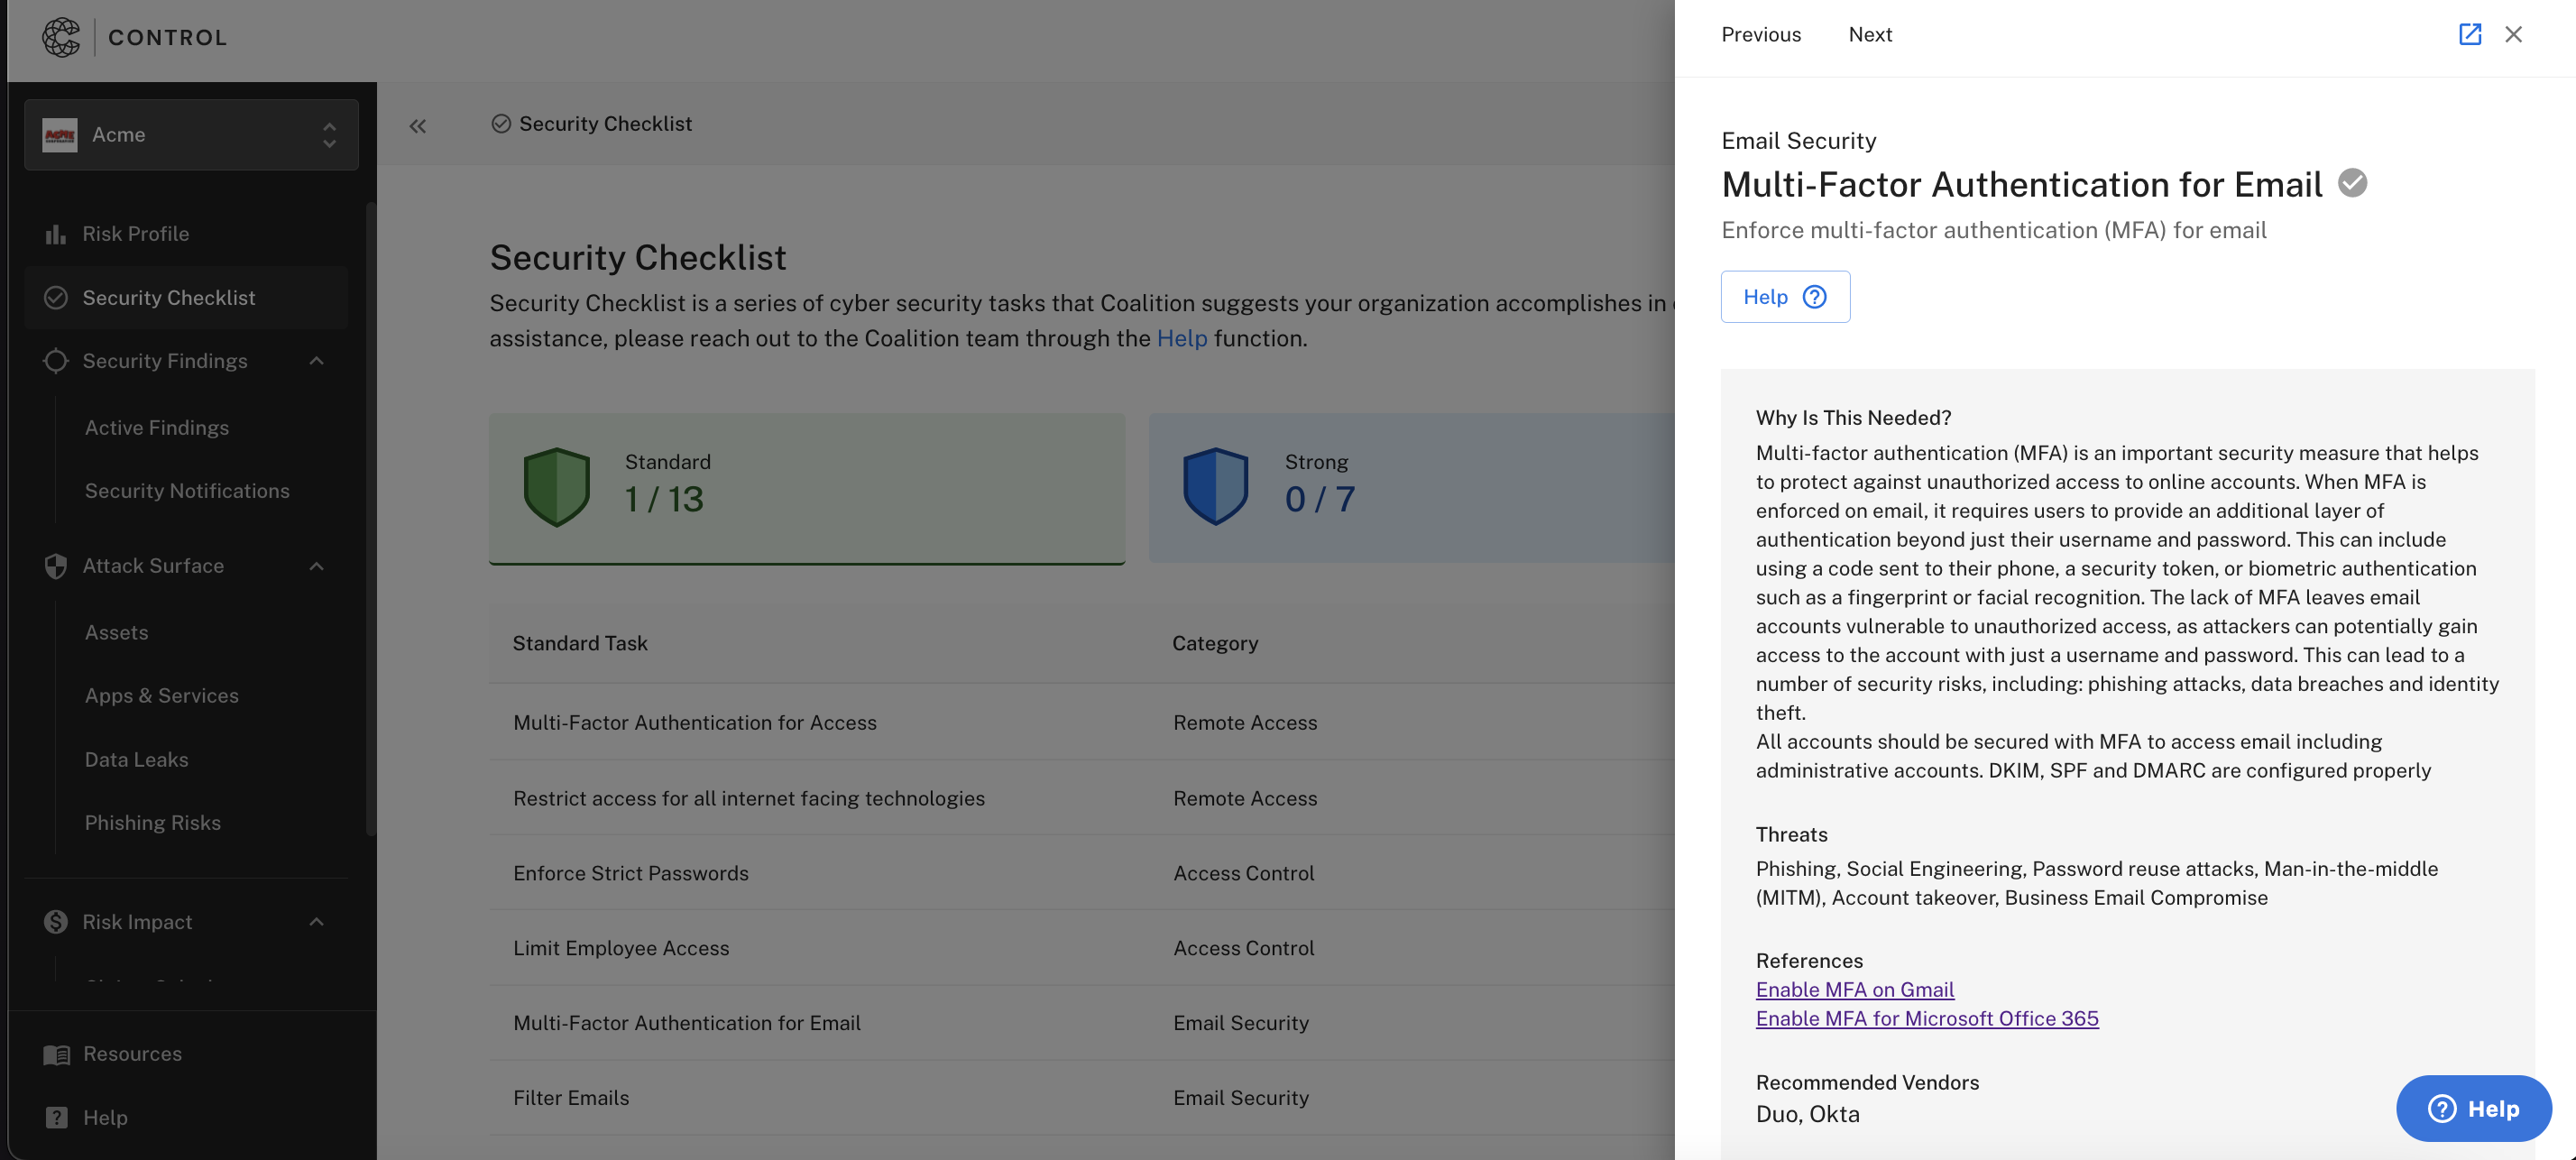Click the Next task button
The height and width of the screenshot is (1160, 2576).
1870,35
